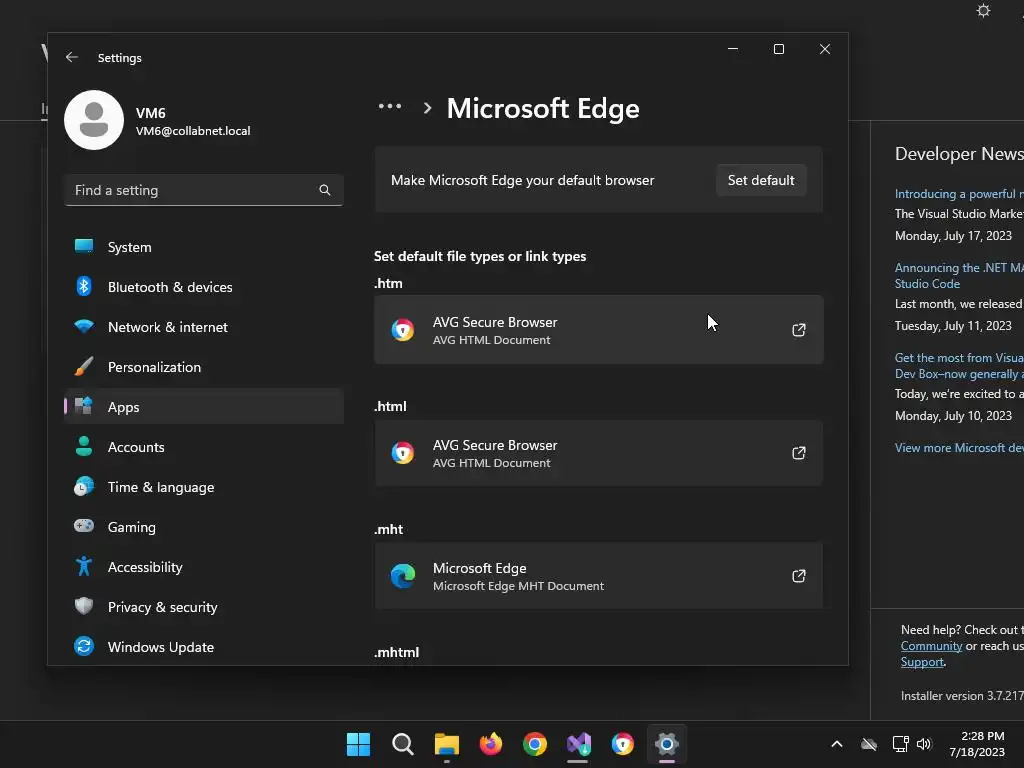1024x768 pixels.
Task: Click the Windows Start button
Action: [x=358, y=744]
